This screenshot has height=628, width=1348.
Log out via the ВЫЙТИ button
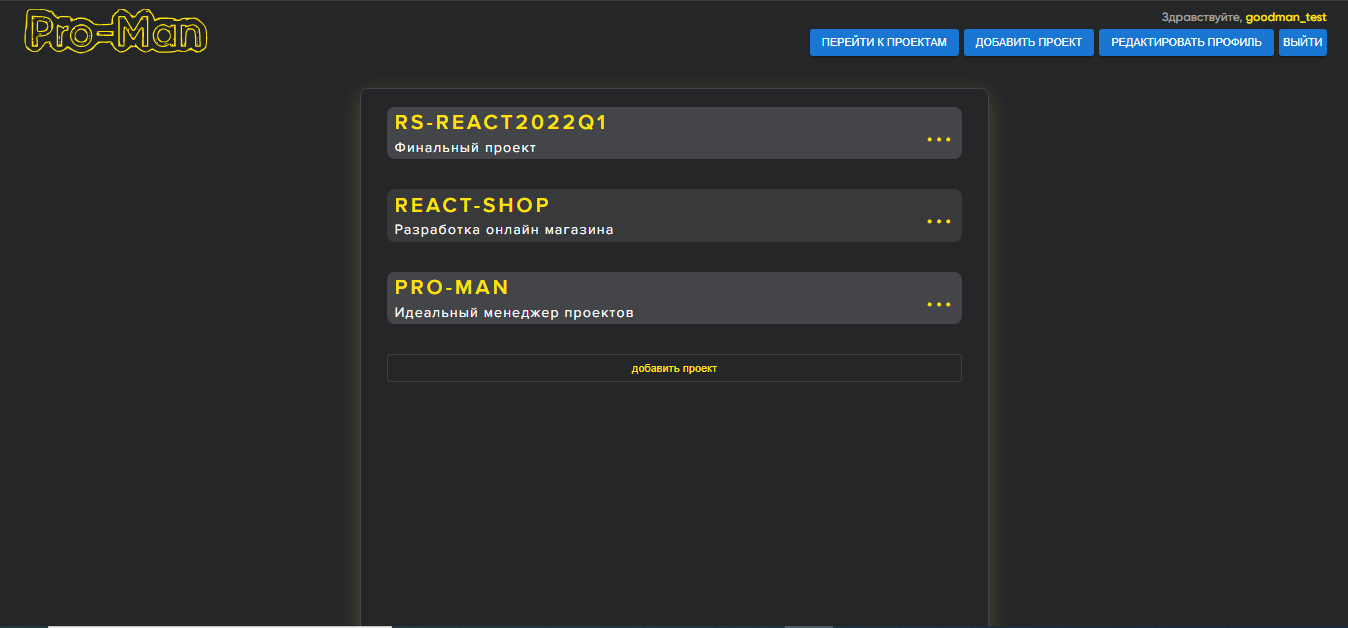pos(1302,42)
